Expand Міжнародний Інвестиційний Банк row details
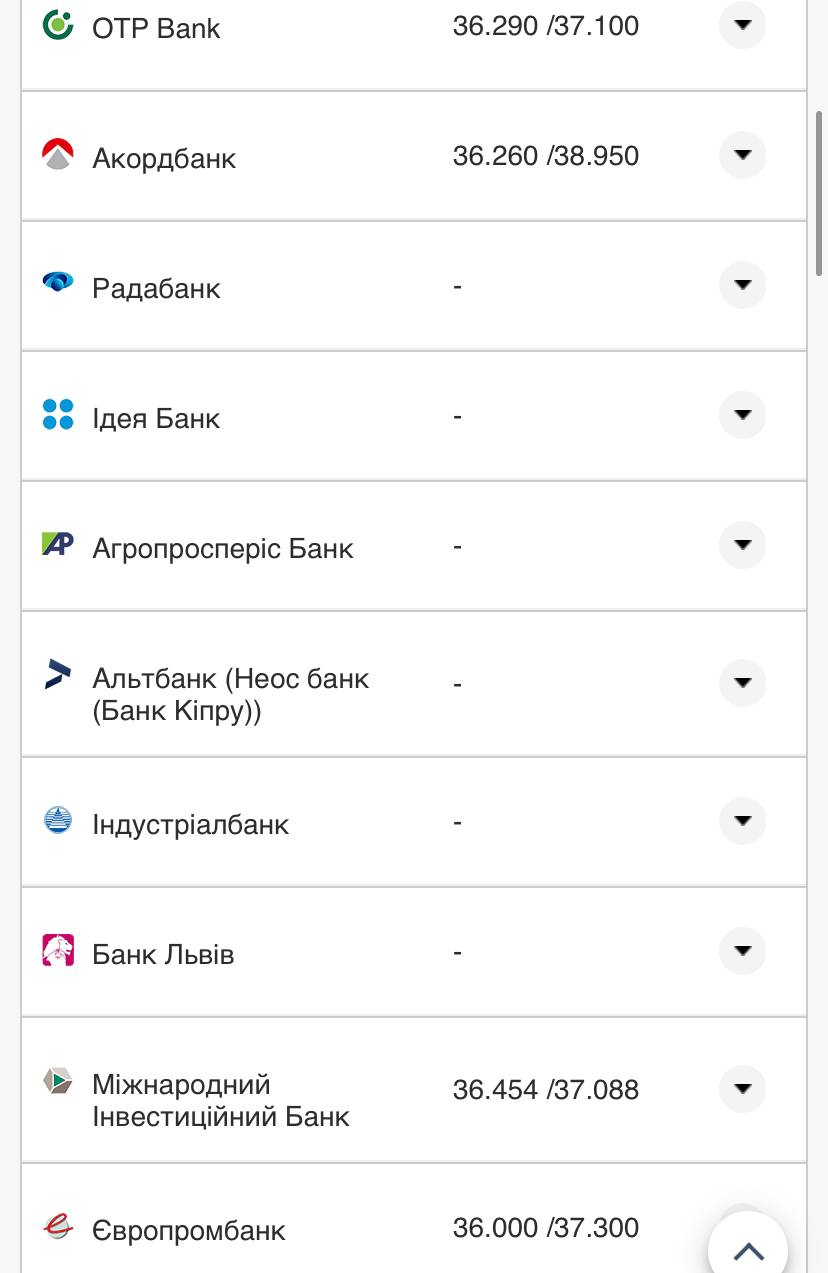This screenshot has width=828, height=1273. coord(742,1088)
